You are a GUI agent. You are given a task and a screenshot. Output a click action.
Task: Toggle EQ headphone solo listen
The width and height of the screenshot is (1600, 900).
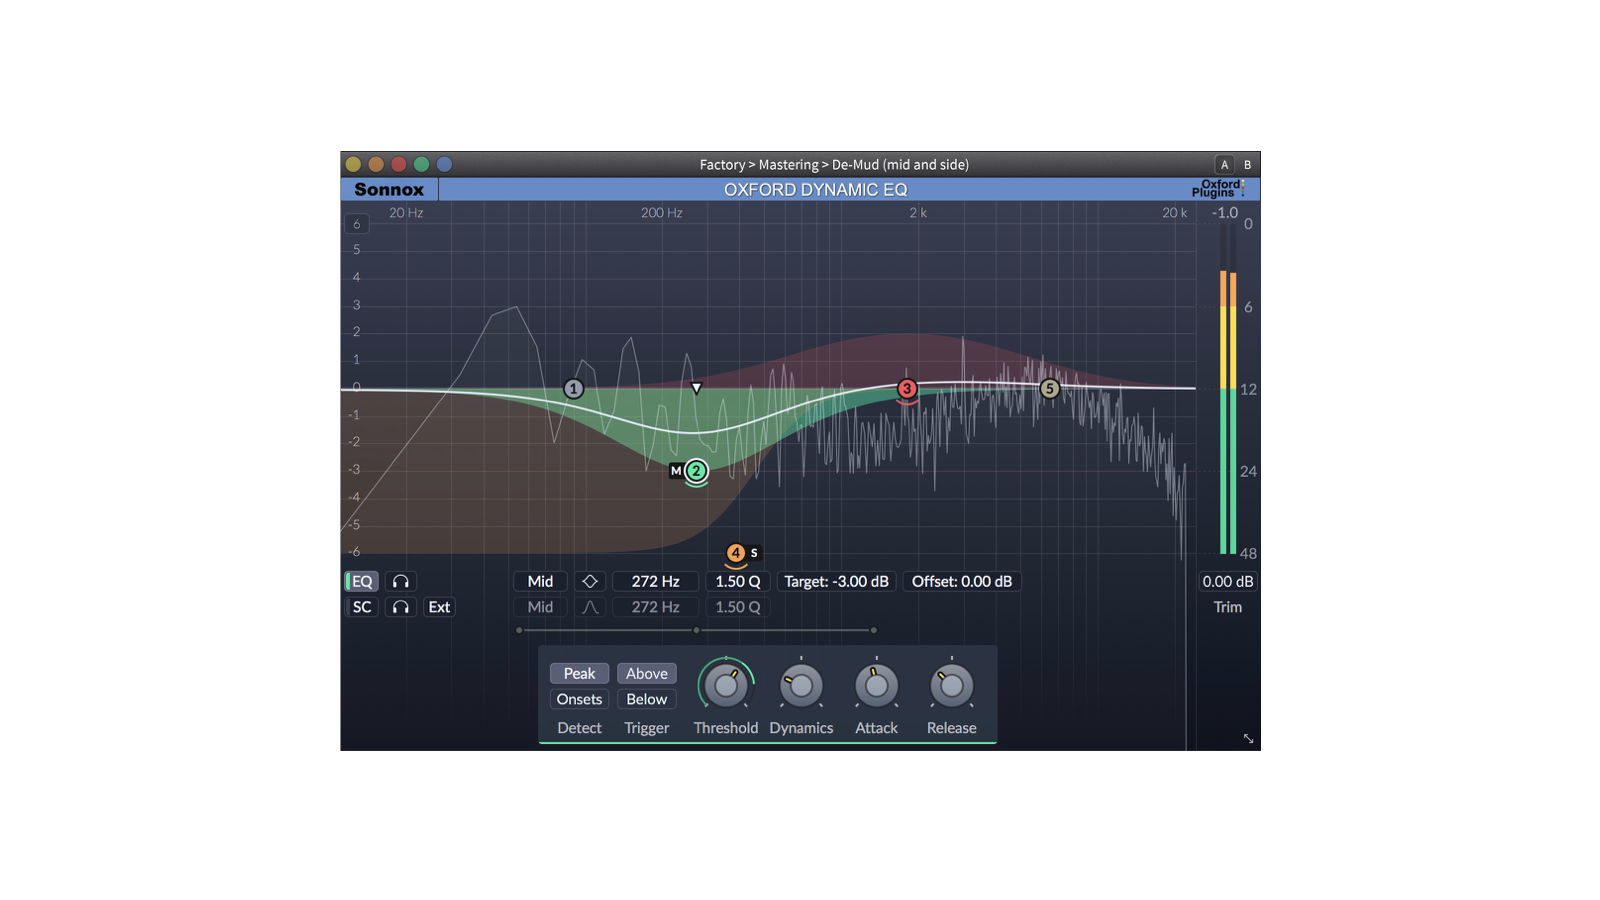tap(400, 581)
